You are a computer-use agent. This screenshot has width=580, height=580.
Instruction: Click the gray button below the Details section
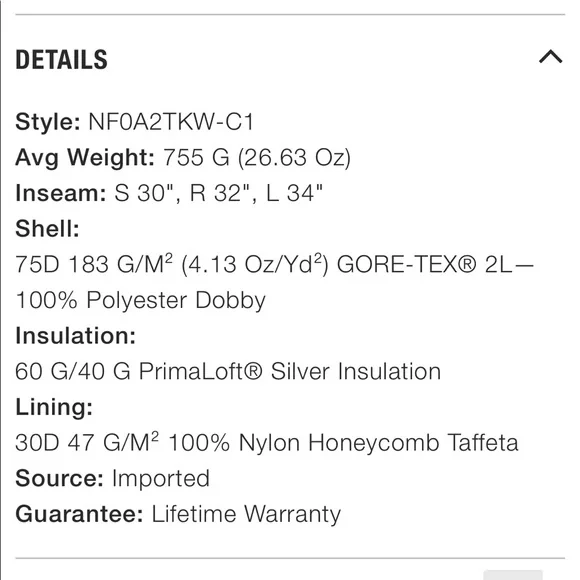pos(513,575)
